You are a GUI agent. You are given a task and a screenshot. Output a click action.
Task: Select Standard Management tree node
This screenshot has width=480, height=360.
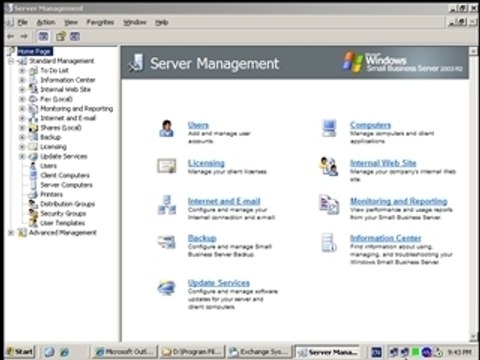62,61
